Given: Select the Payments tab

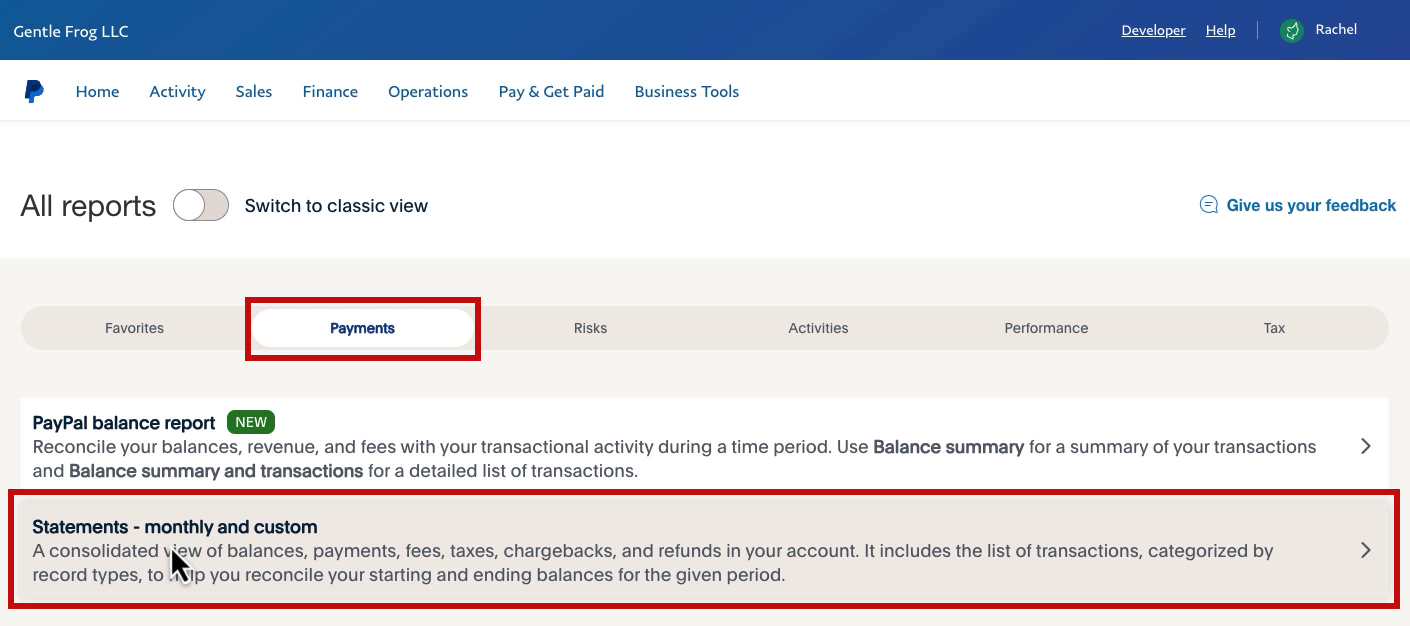Looking at the screenshot, I should (x=363, y=328).
